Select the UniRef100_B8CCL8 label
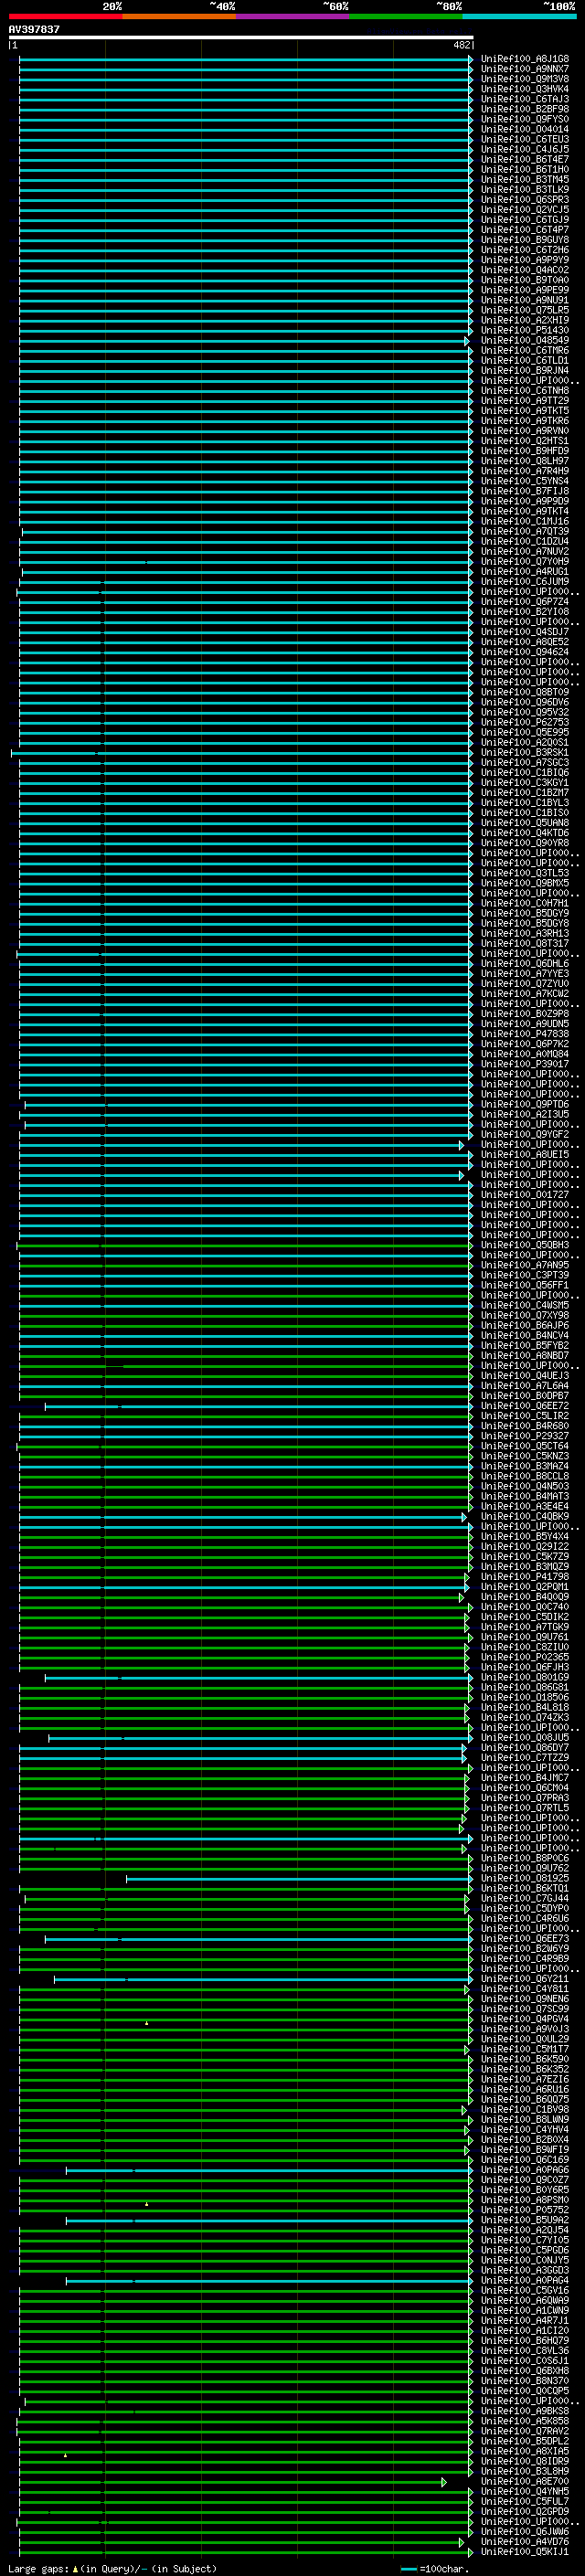 (525, 1476)
